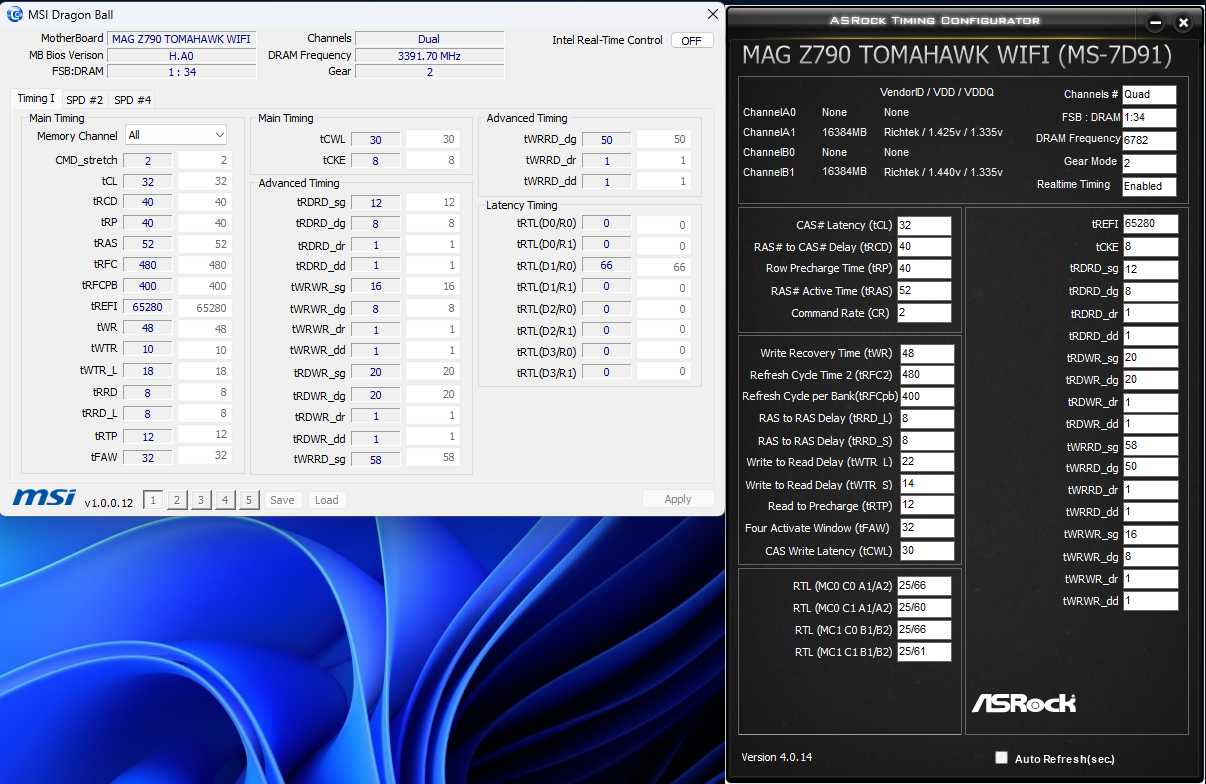
Task: Click the Write Recovery Time (tWR) field
Action: tap(927, 354)
